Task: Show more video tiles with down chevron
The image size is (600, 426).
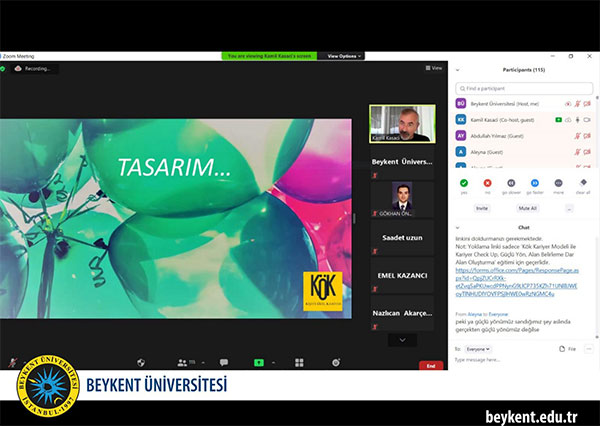Action: coord(402,340)
